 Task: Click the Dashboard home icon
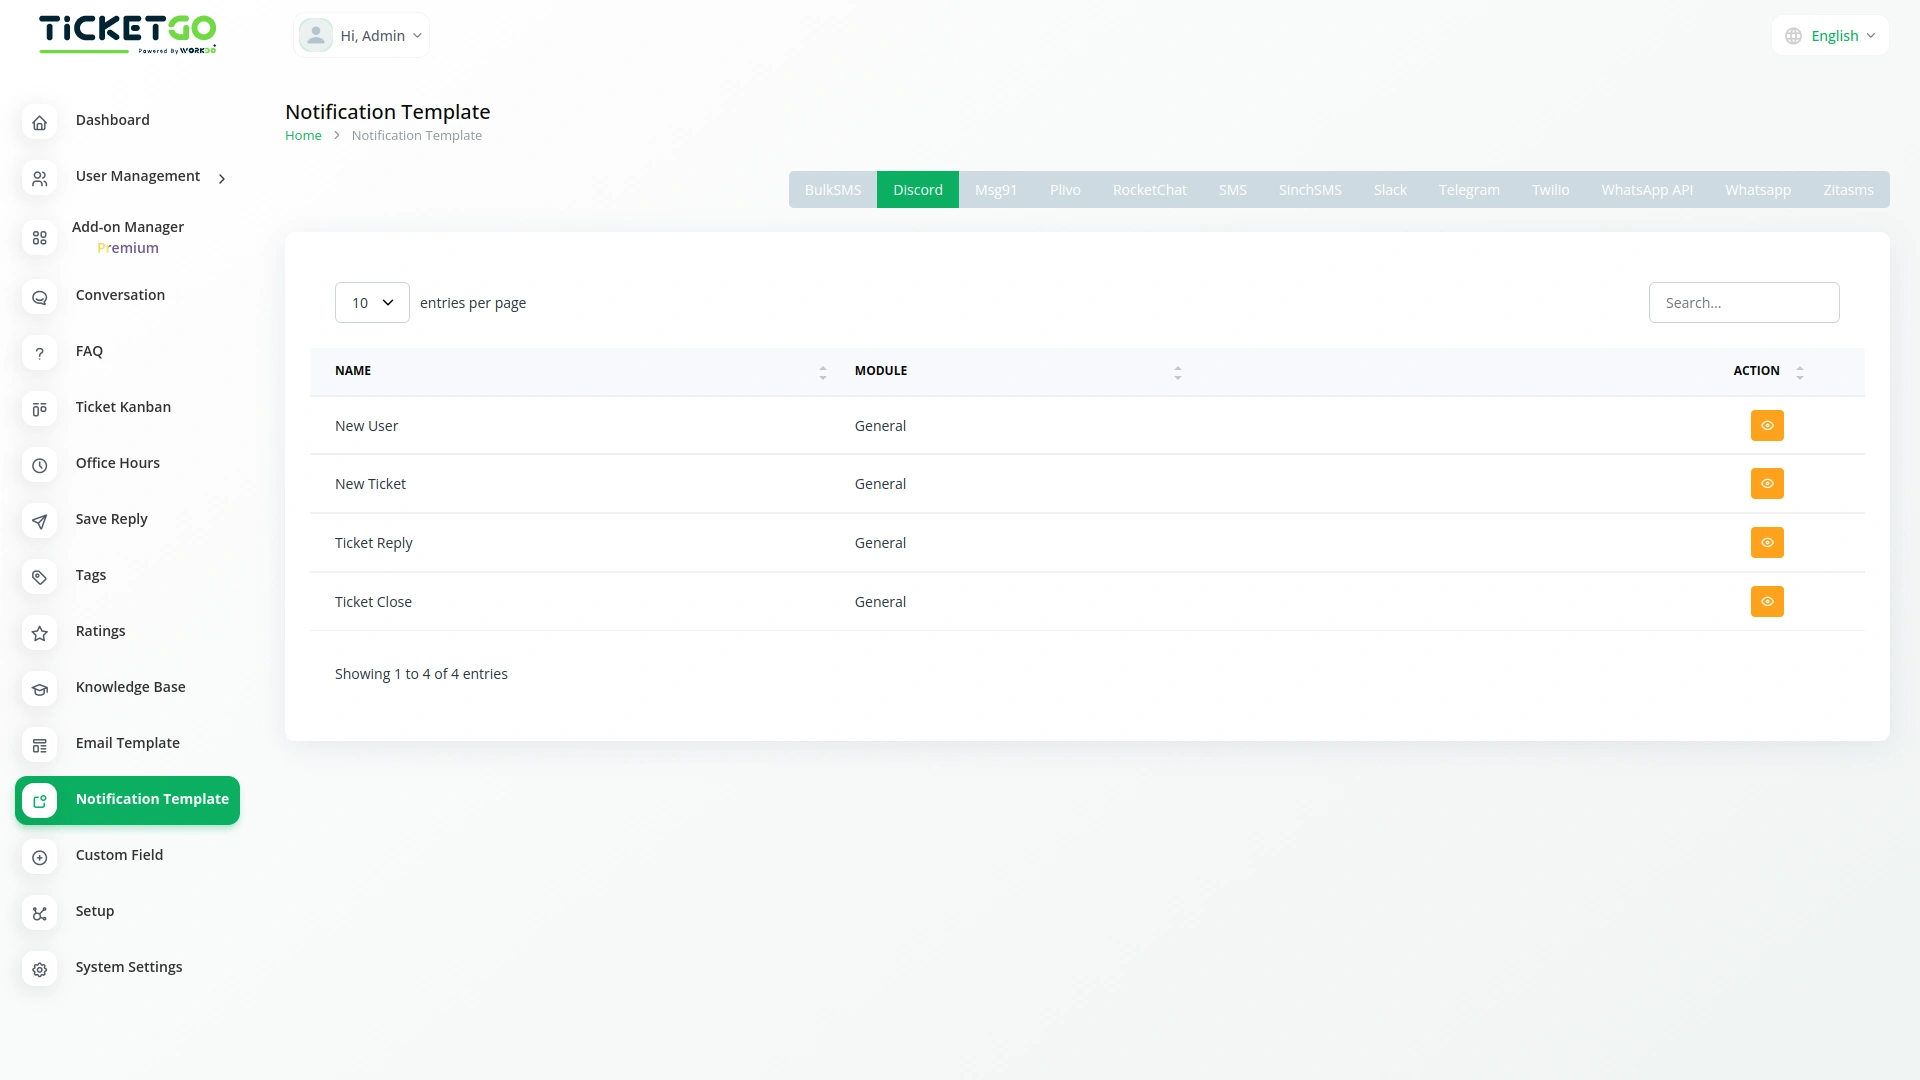tap(39, 122)
